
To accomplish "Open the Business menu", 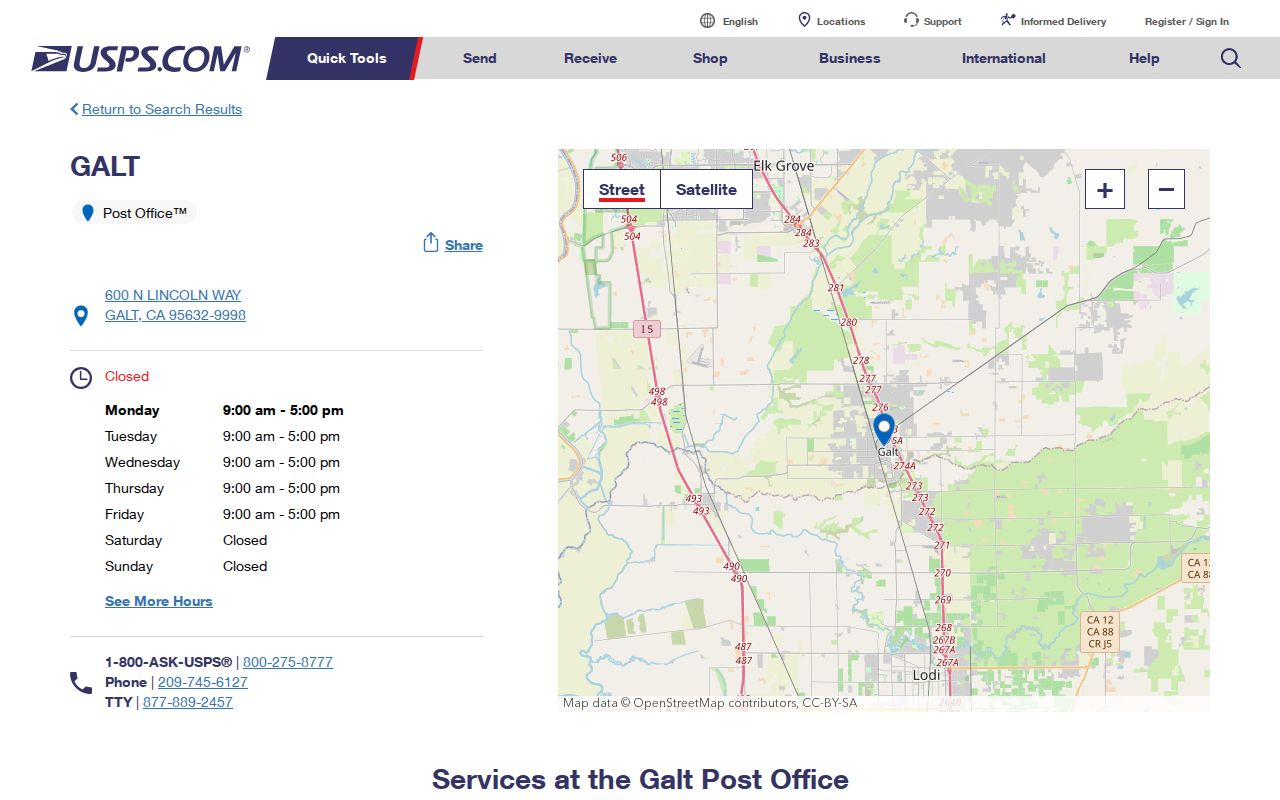I will pos(850,58).
